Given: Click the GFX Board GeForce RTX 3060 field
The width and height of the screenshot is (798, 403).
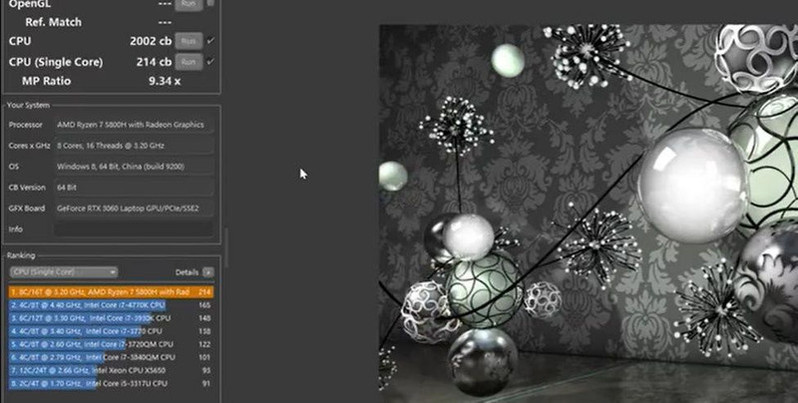Looking at the screenshot, I should coord(132,208).
